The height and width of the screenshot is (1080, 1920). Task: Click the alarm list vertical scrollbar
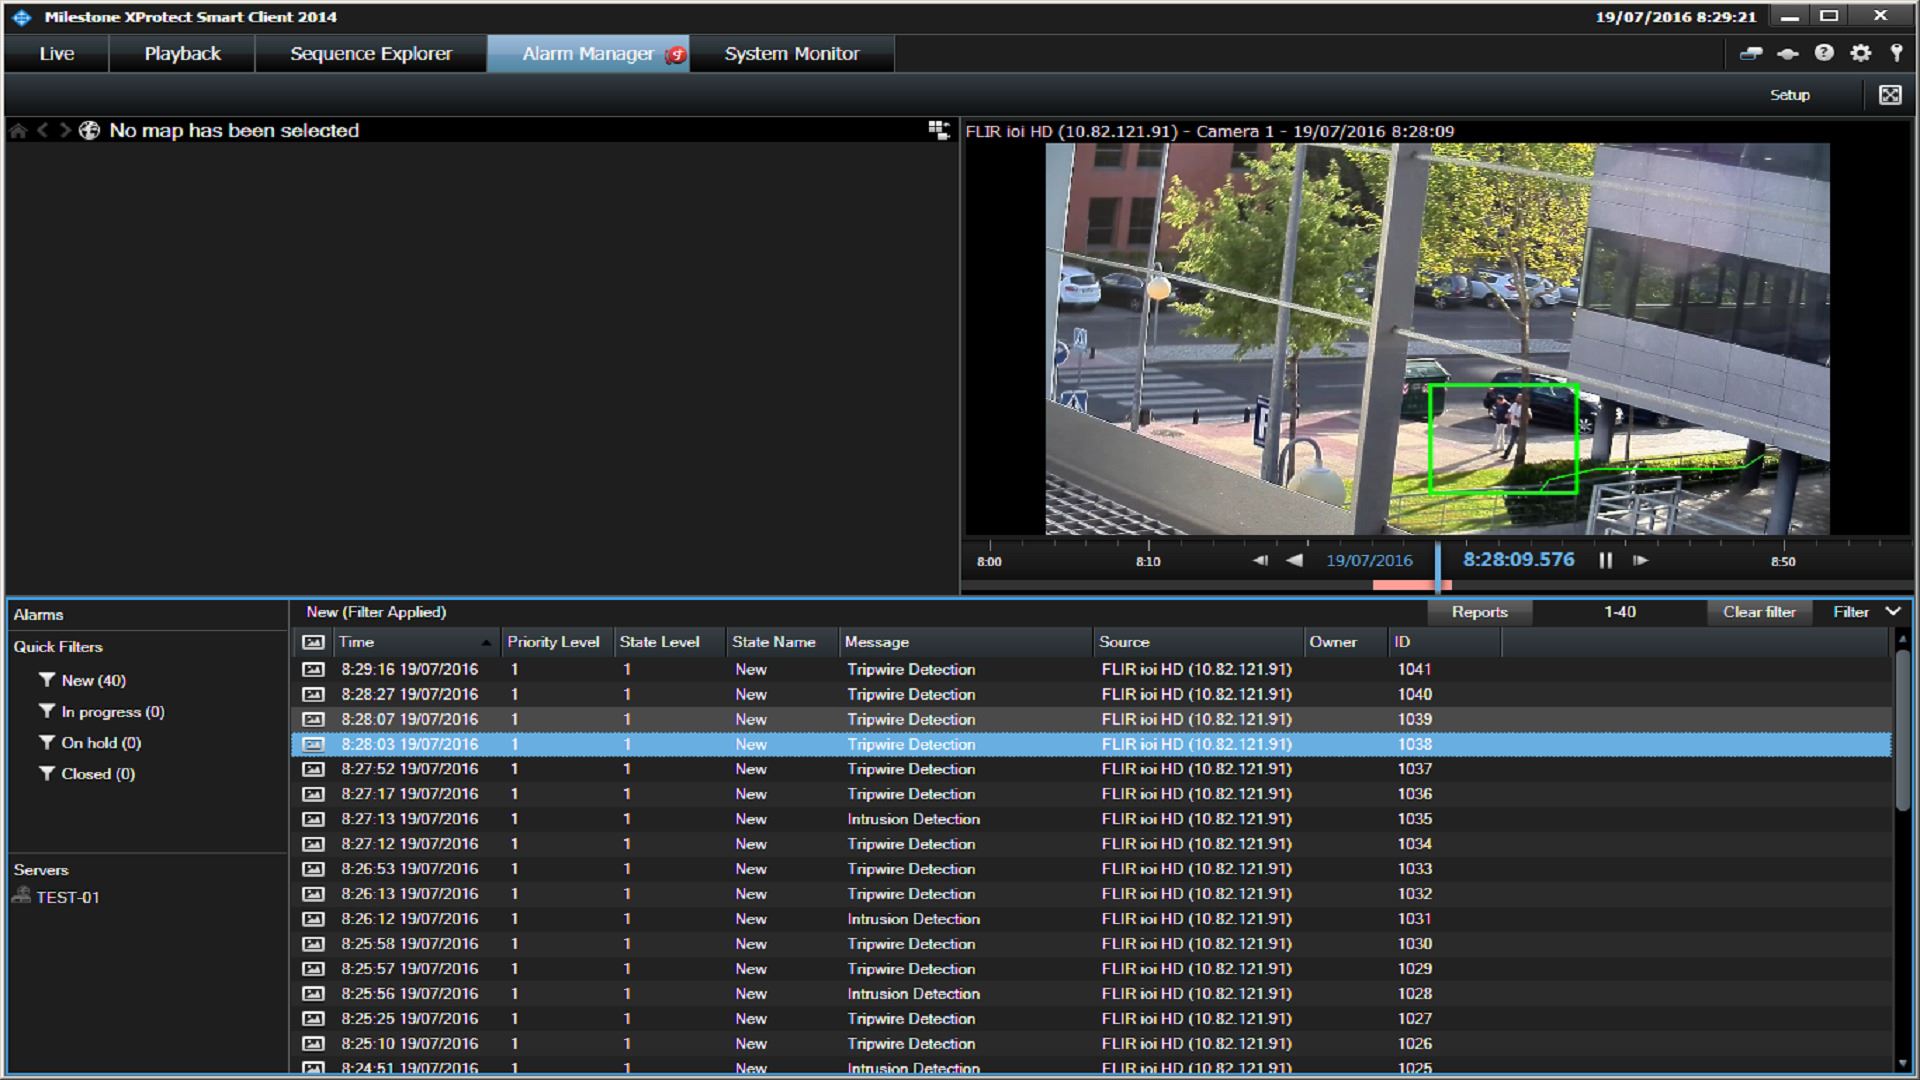pyautogui.click(x=1902, y=730)
